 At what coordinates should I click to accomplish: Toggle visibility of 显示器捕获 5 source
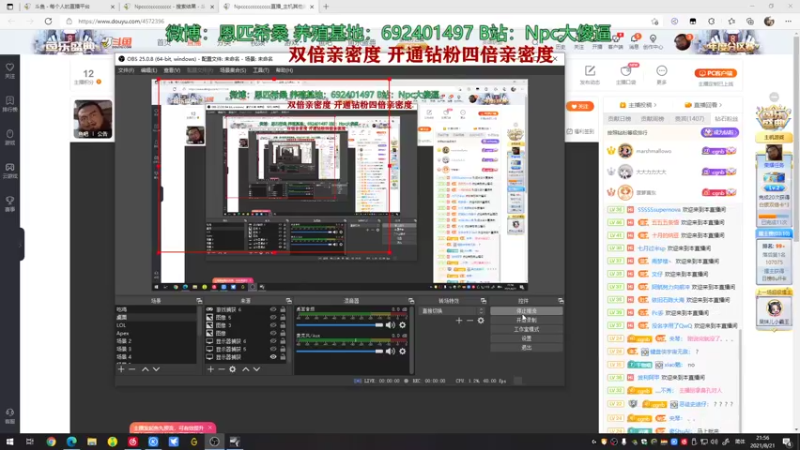pos(273,349)
